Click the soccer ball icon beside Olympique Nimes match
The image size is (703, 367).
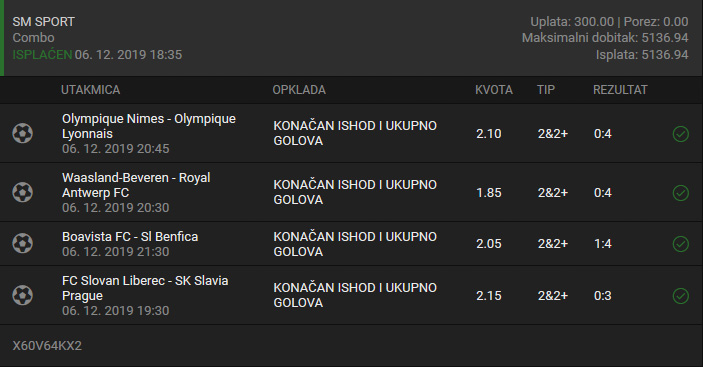22,134
